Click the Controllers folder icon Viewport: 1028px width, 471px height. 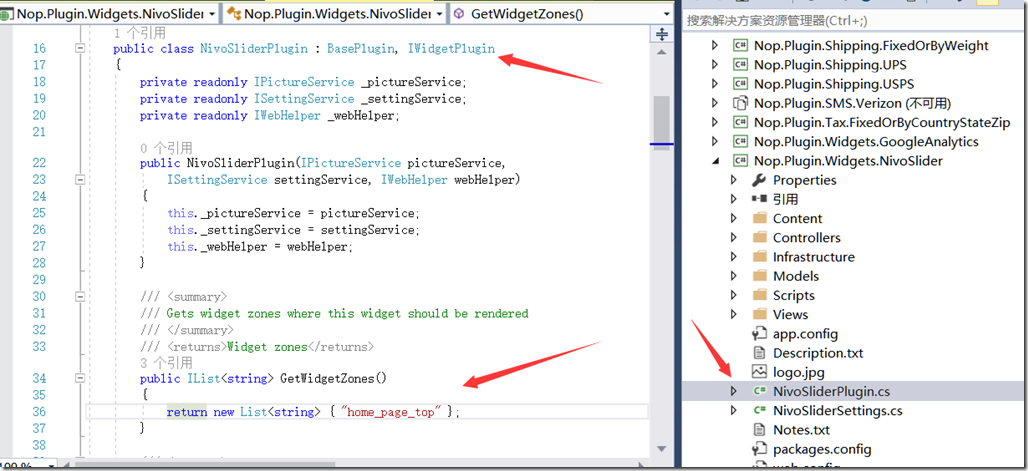[x=759, y=237]
